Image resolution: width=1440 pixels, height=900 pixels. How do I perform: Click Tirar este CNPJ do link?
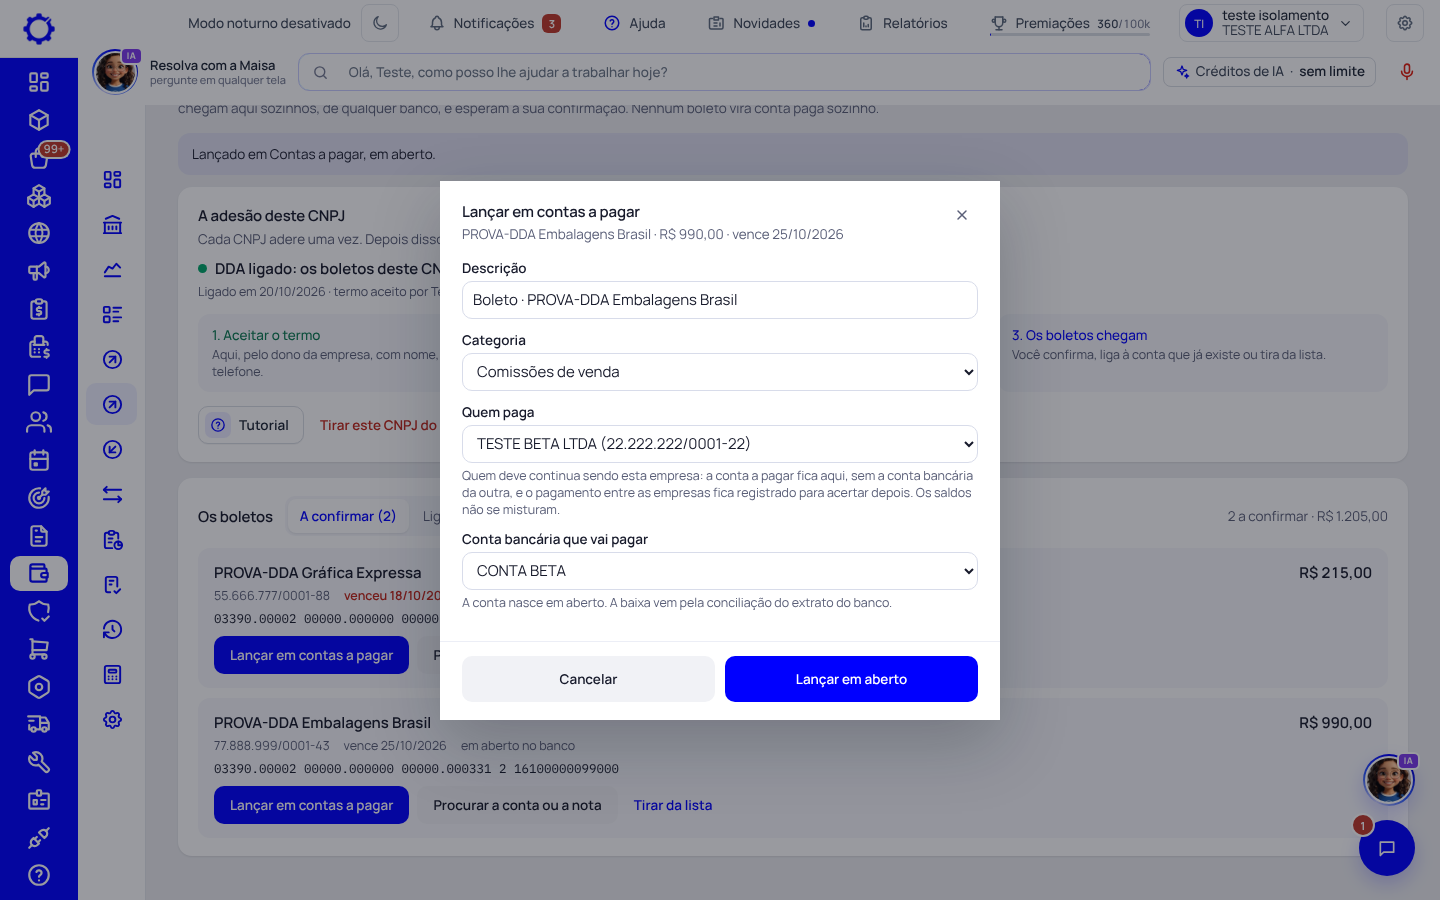378,425
